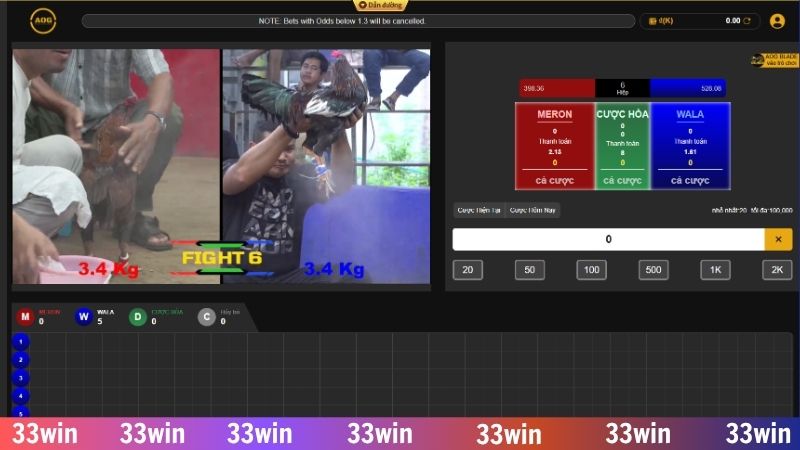The height and width of the screenshot is (450, 800).
Task: Click the bet amount input field
Action: [607, 240]
